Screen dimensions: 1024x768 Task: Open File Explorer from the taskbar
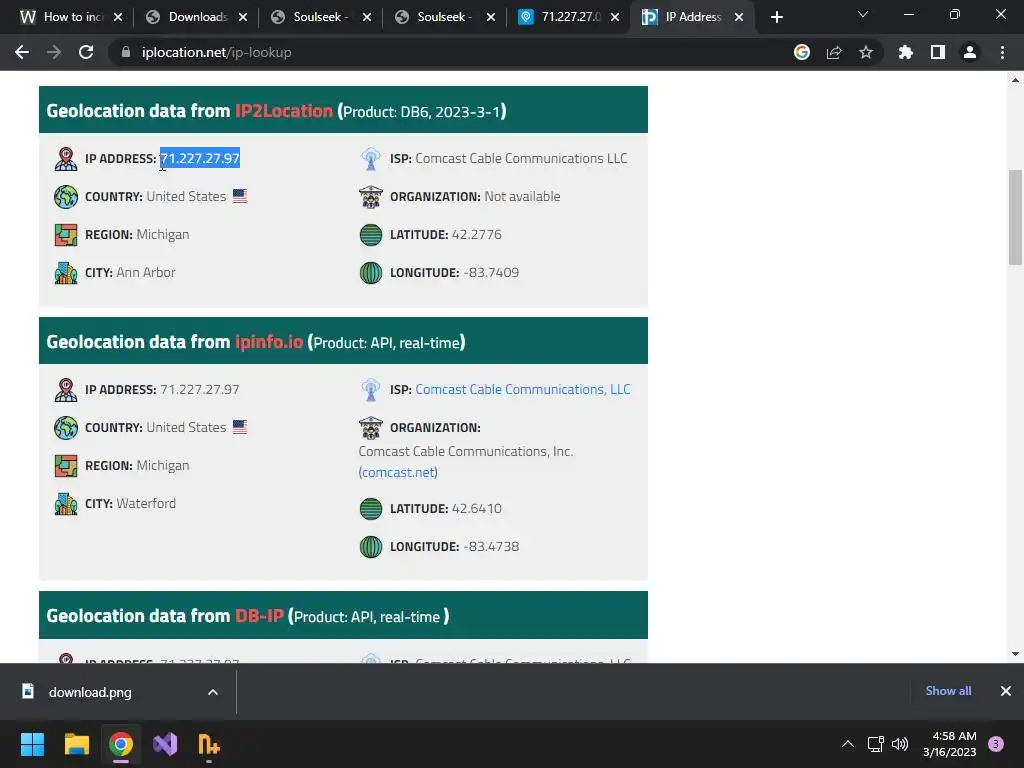76,744
